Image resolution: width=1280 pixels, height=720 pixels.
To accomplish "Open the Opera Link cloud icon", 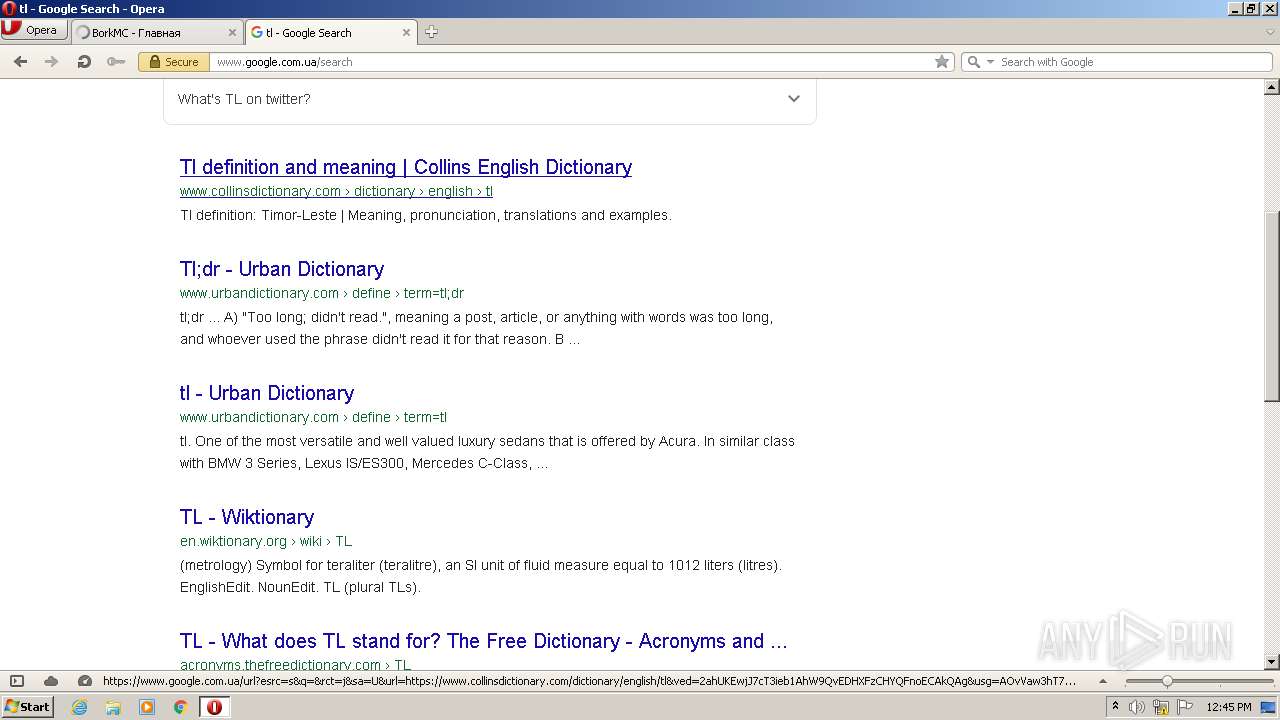I will point(51,681).
